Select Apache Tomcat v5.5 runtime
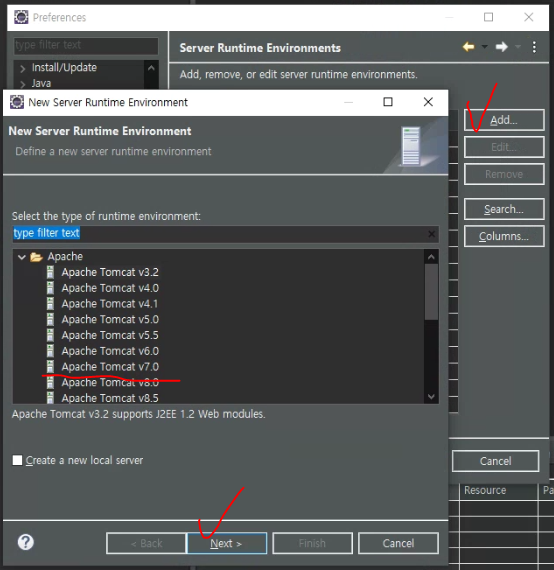This screenshot has height=570, width=554. (110, 335)
